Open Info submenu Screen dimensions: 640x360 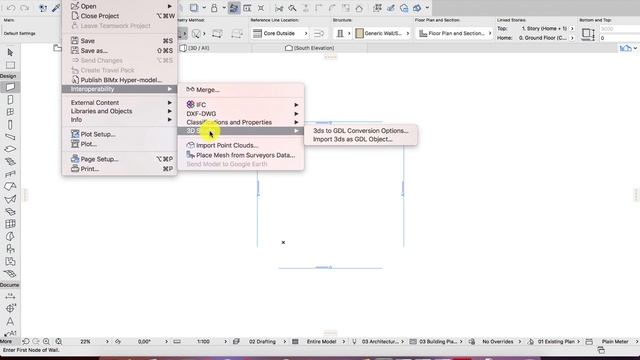pyautogui.click(x=119, y=120)
